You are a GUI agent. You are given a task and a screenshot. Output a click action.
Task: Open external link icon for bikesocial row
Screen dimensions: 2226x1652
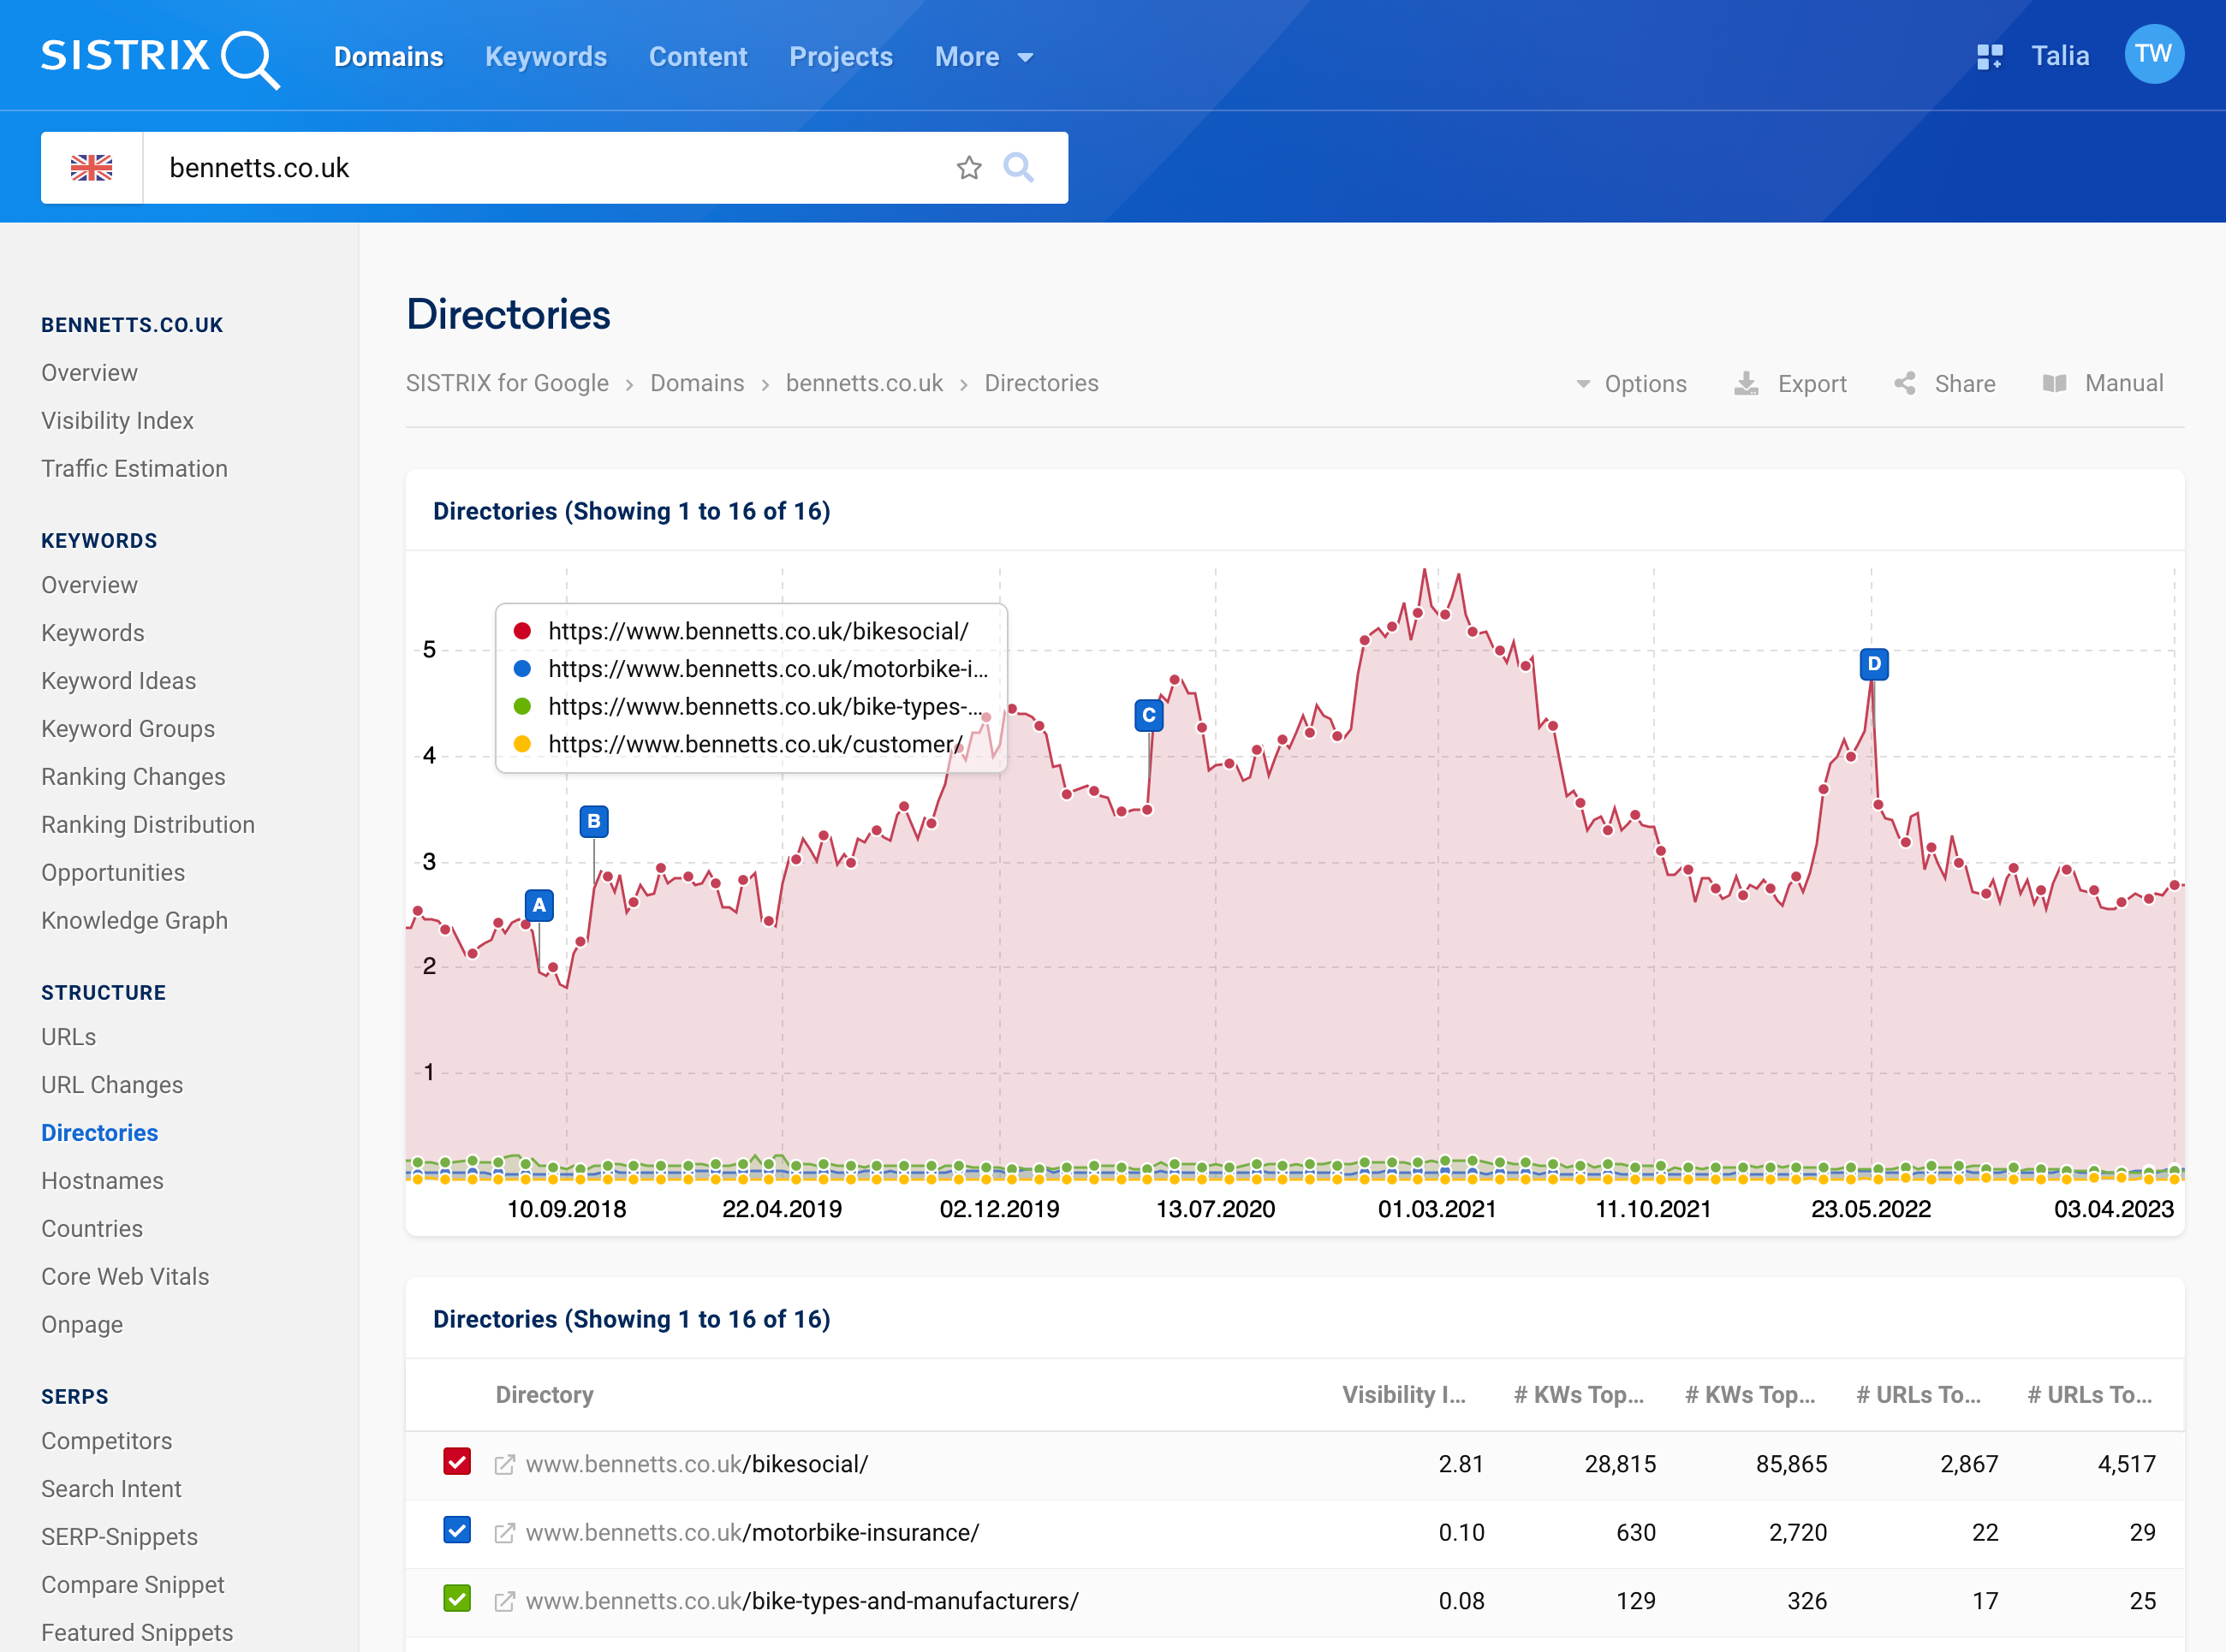(x=504, y=1465)
